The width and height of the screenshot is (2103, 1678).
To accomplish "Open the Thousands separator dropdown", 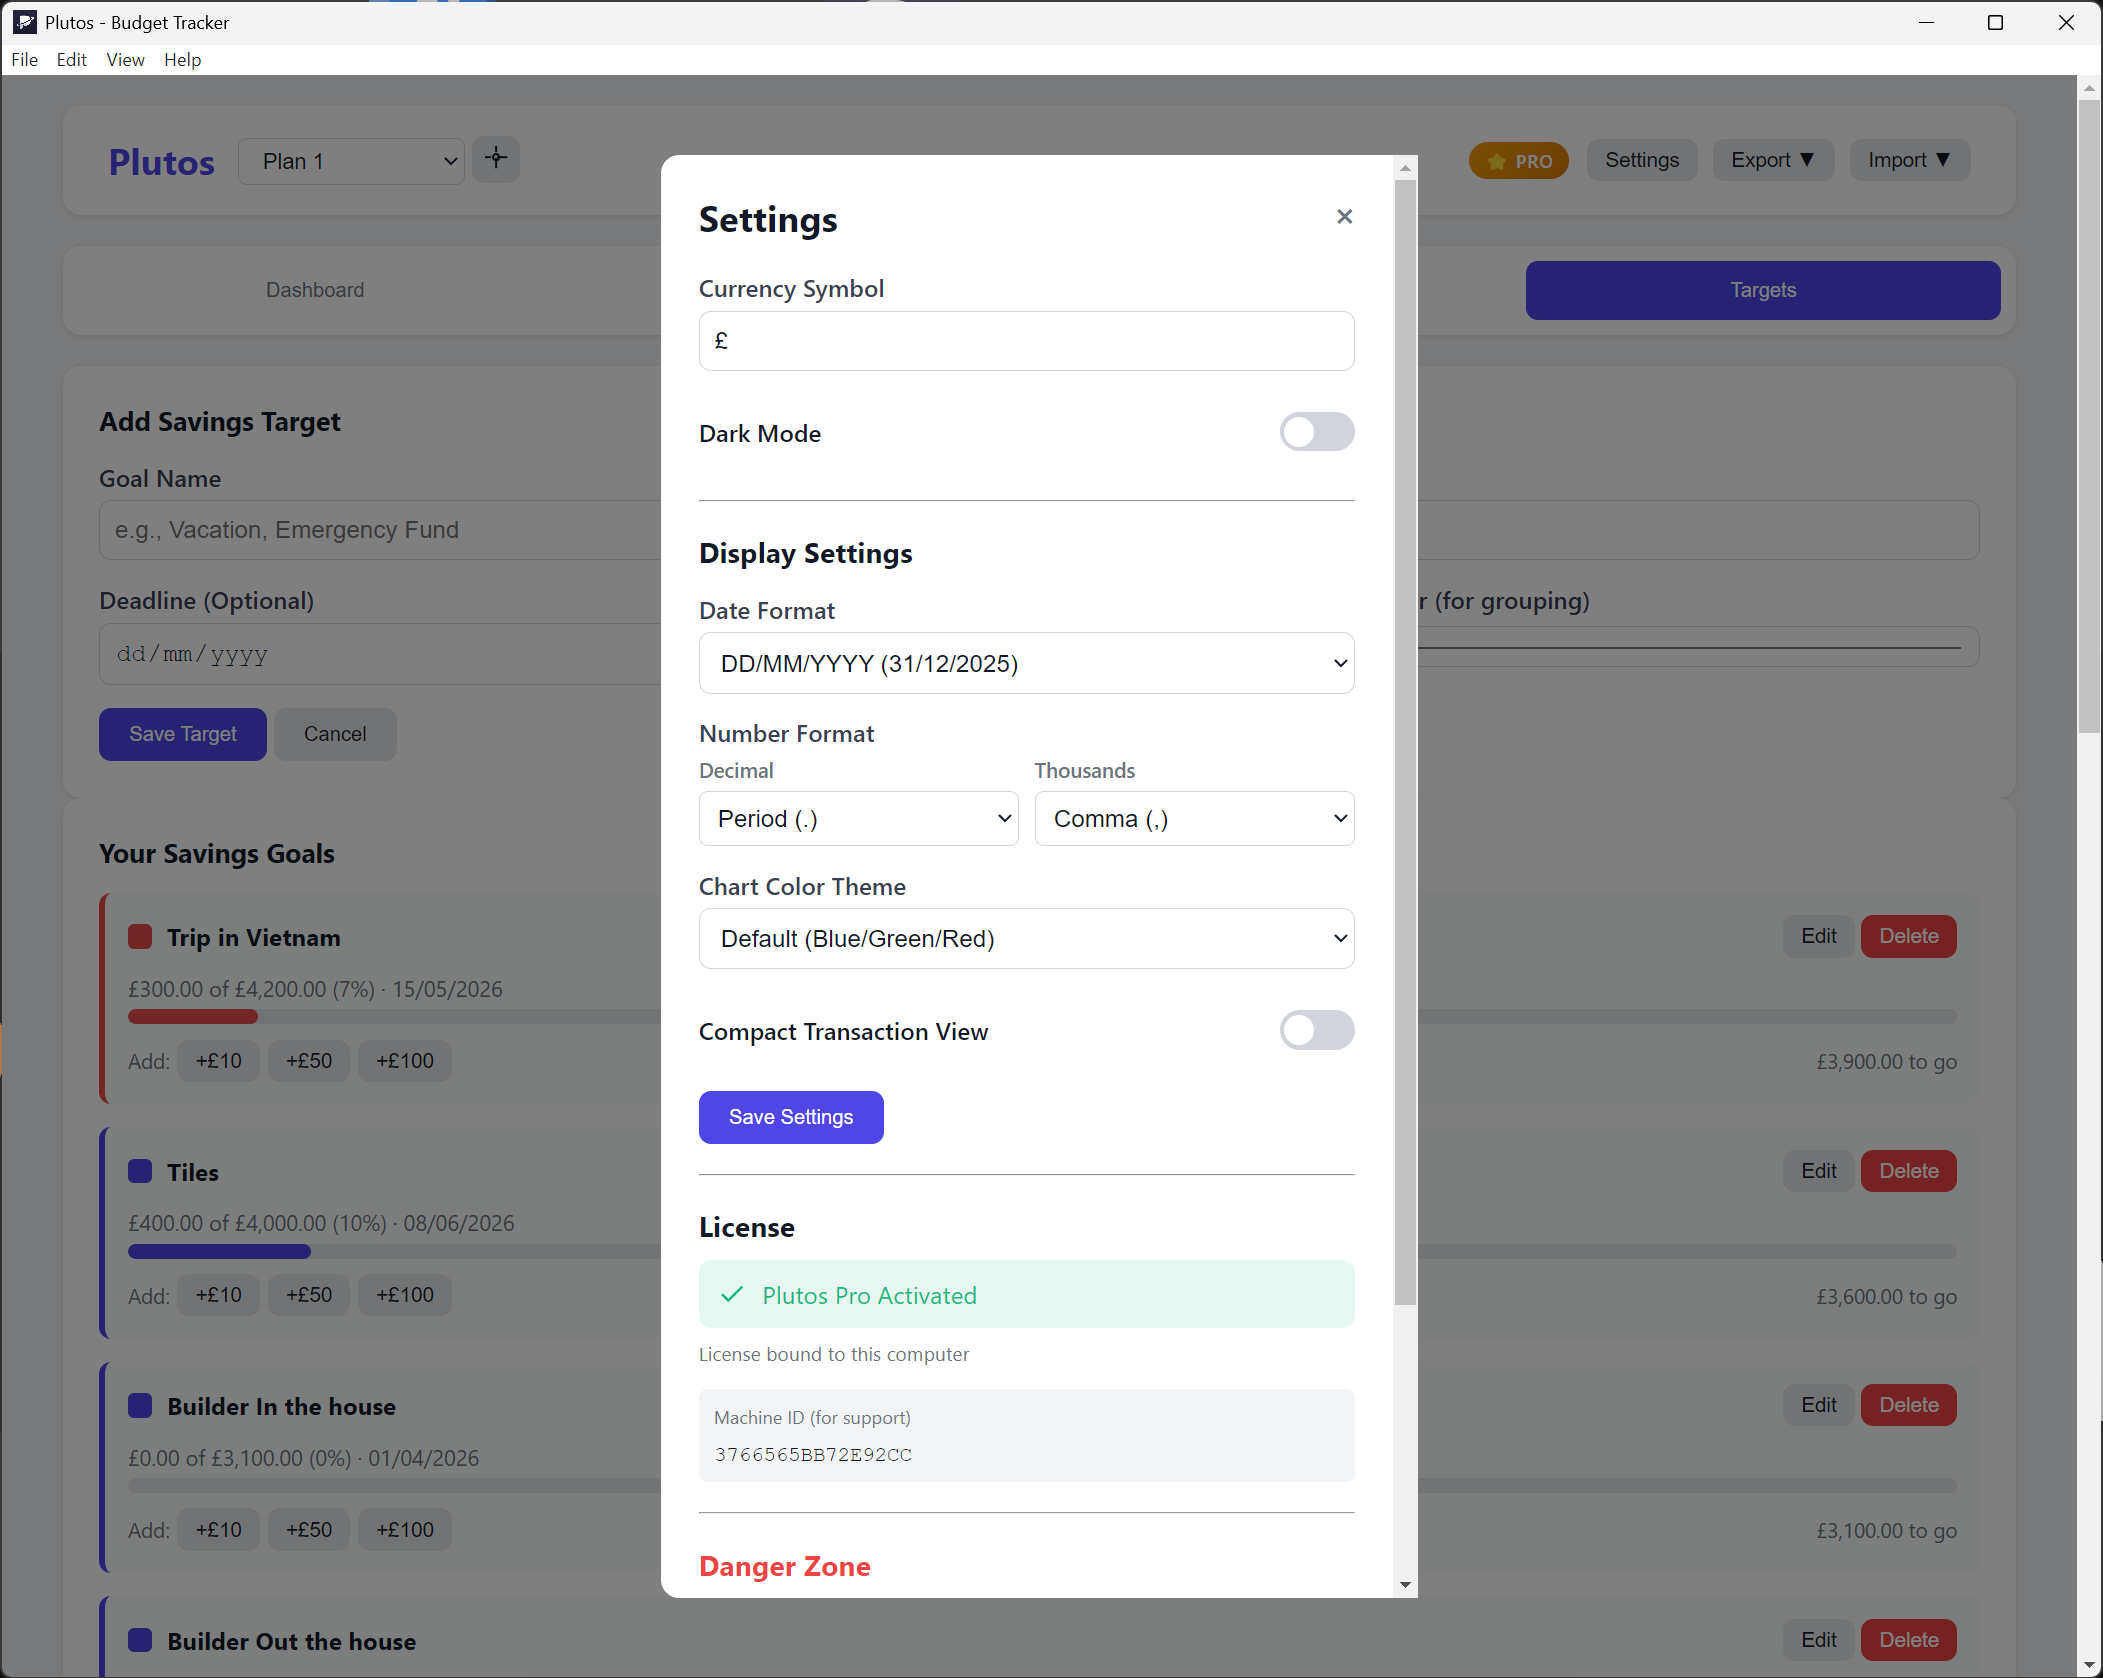I will (1193, 818).
